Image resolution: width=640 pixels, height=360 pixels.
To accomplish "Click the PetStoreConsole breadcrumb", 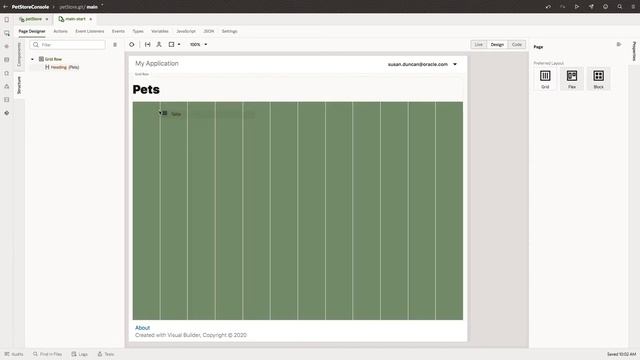I will point(30,7).
